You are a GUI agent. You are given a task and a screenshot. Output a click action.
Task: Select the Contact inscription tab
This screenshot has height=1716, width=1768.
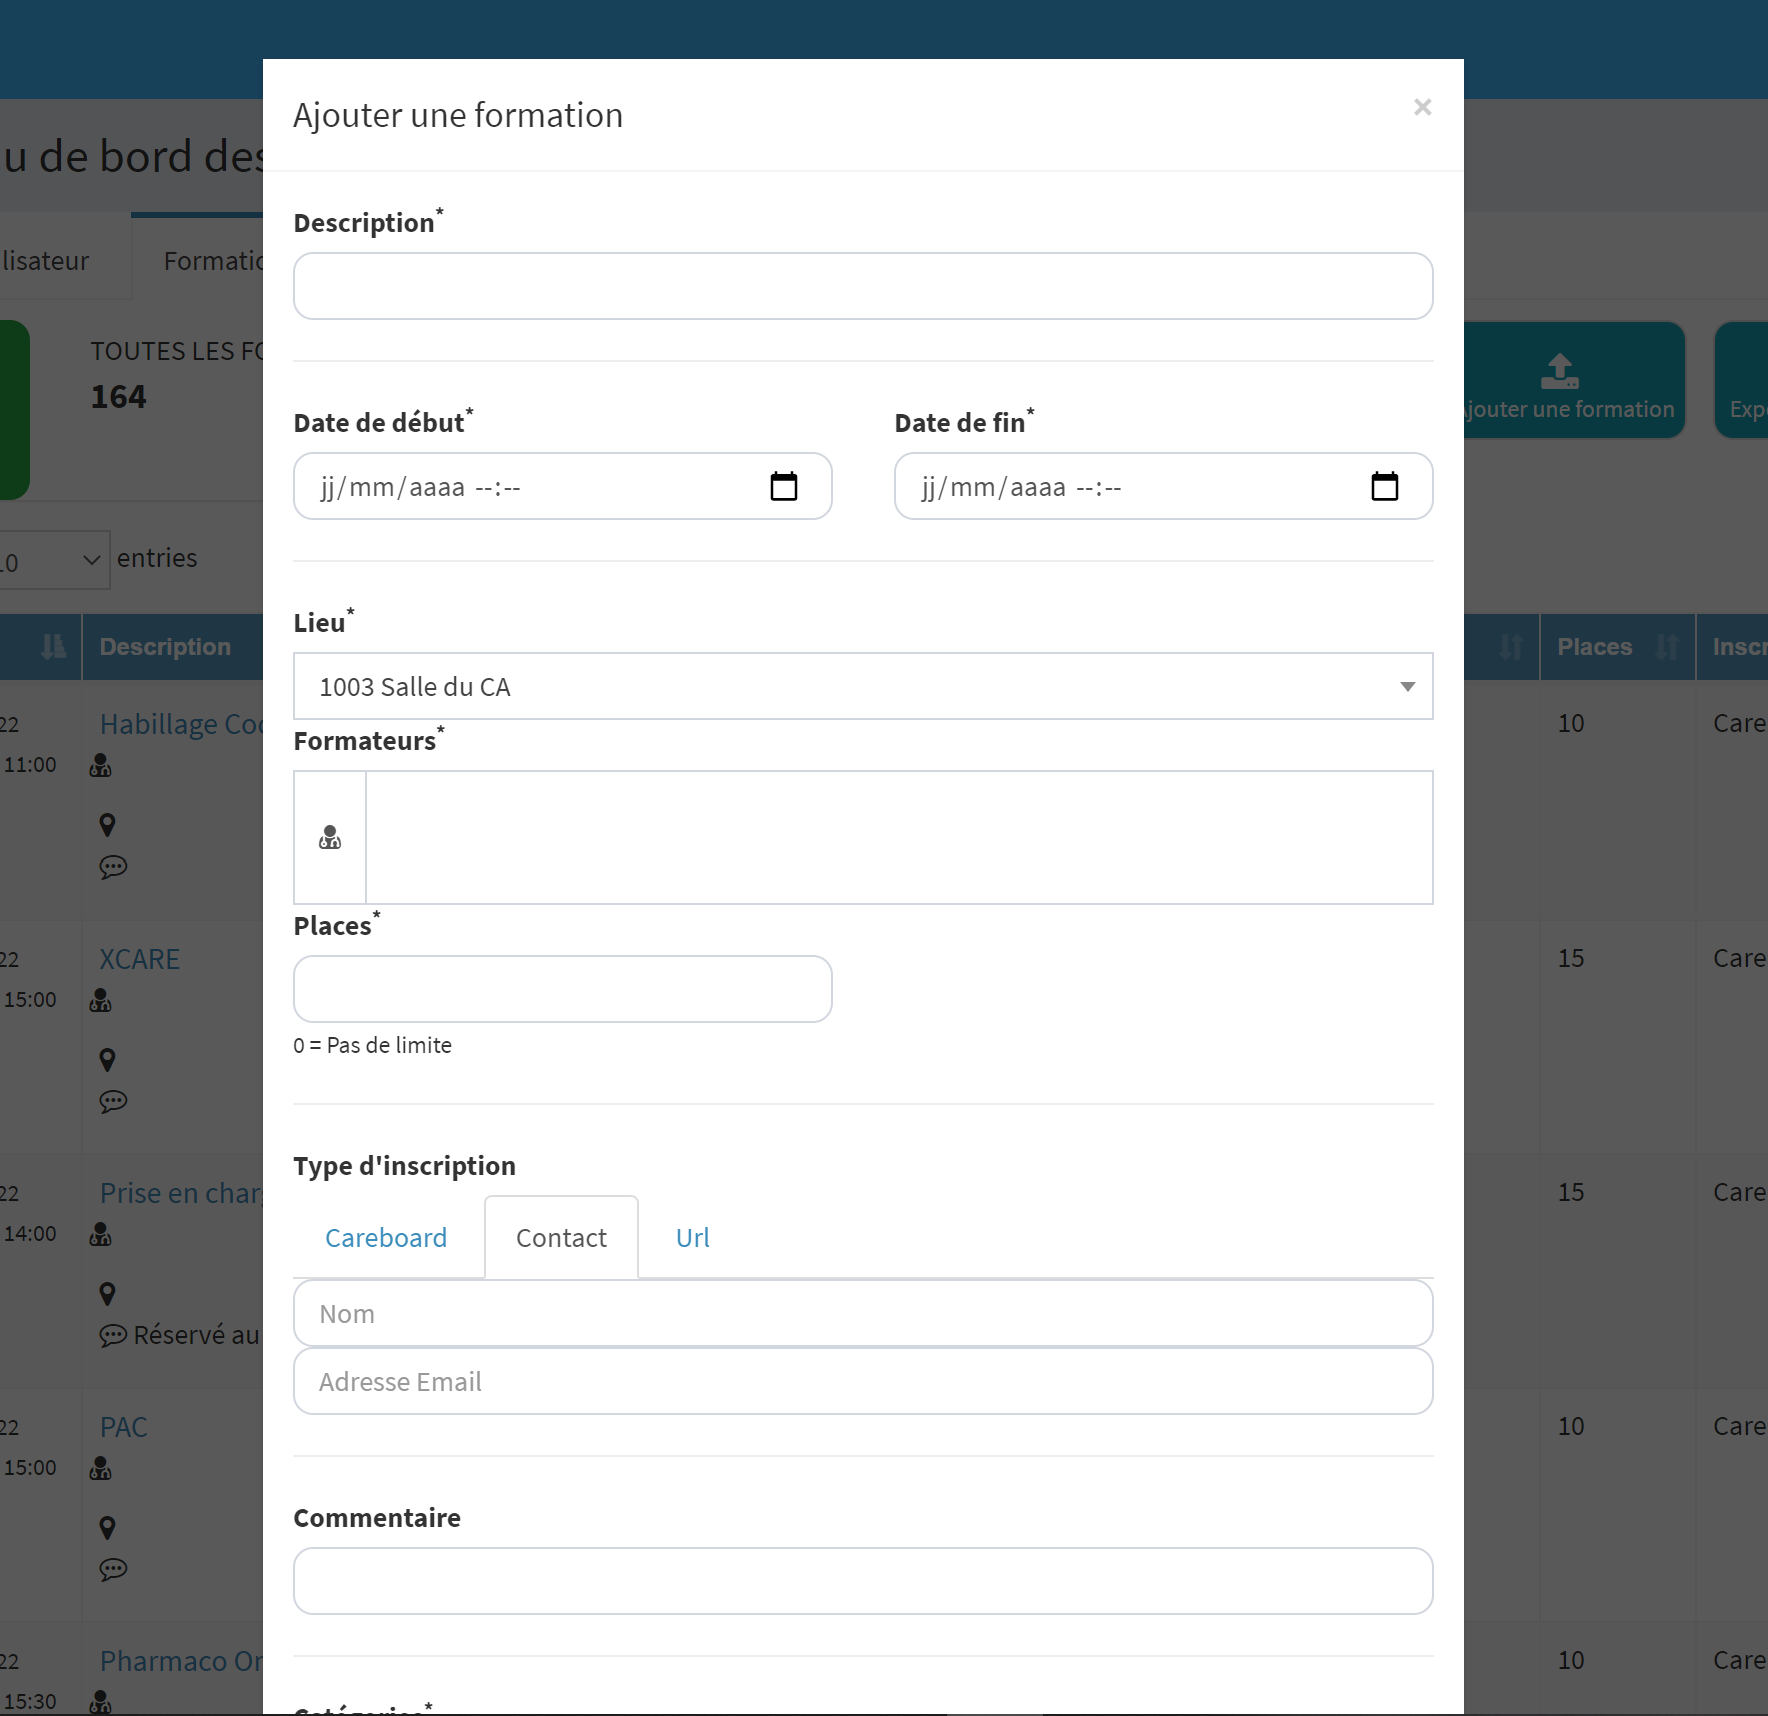tap(561, 1238)
